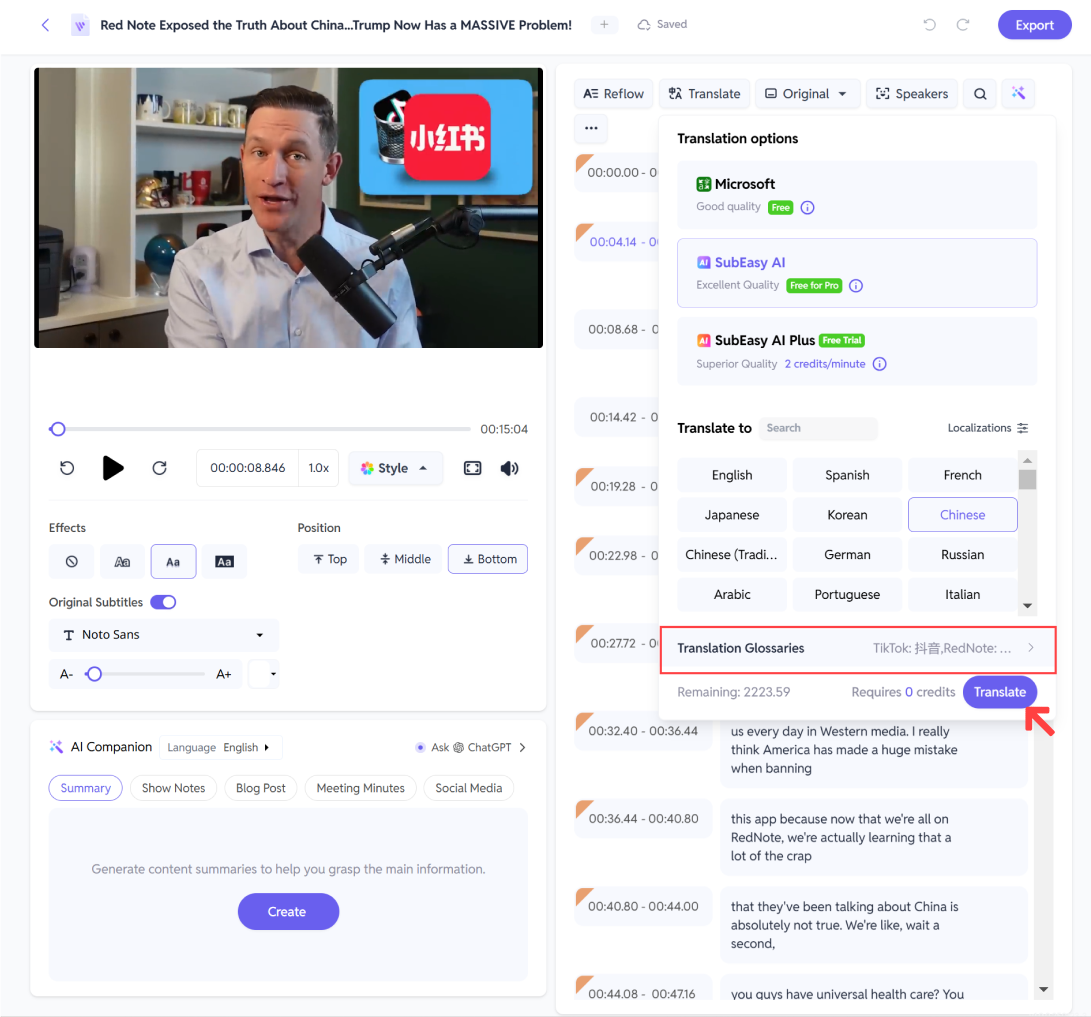Screen dimensions: 1091x1017
Task: Go back using the left chevron arrow
Action: [45, 25]
